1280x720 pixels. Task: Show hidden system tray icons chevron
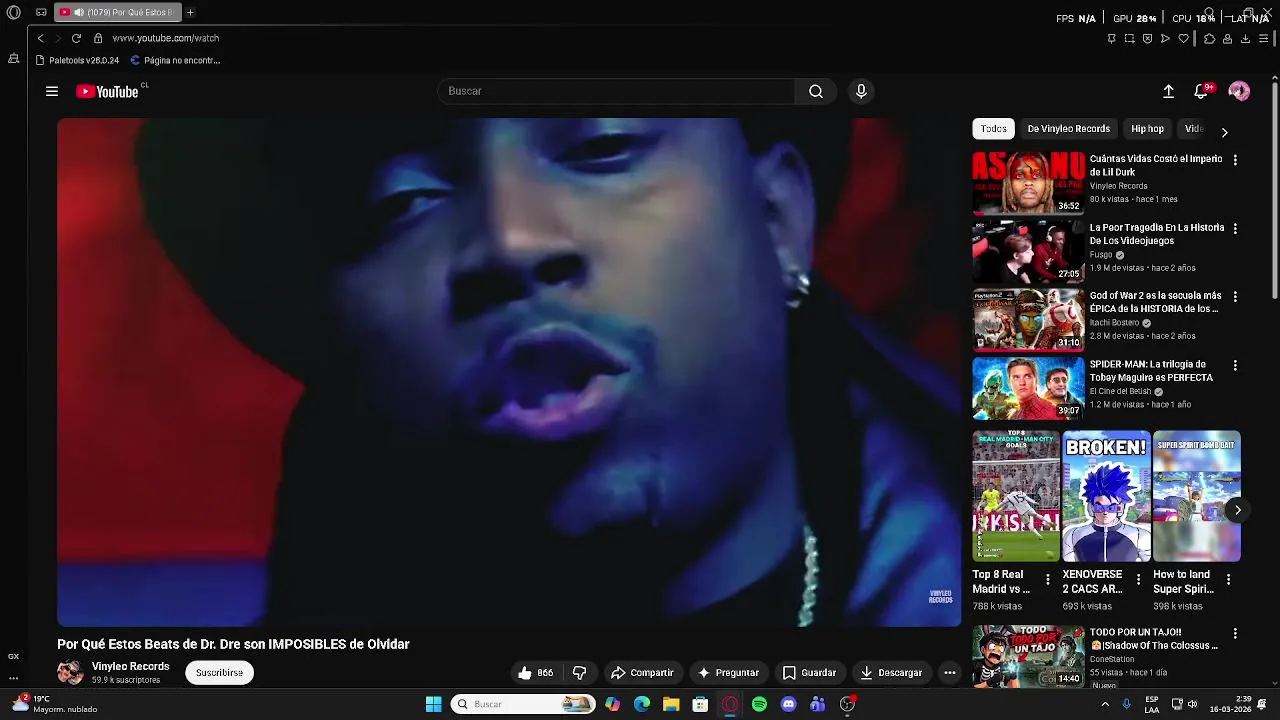pos(1105,704)
